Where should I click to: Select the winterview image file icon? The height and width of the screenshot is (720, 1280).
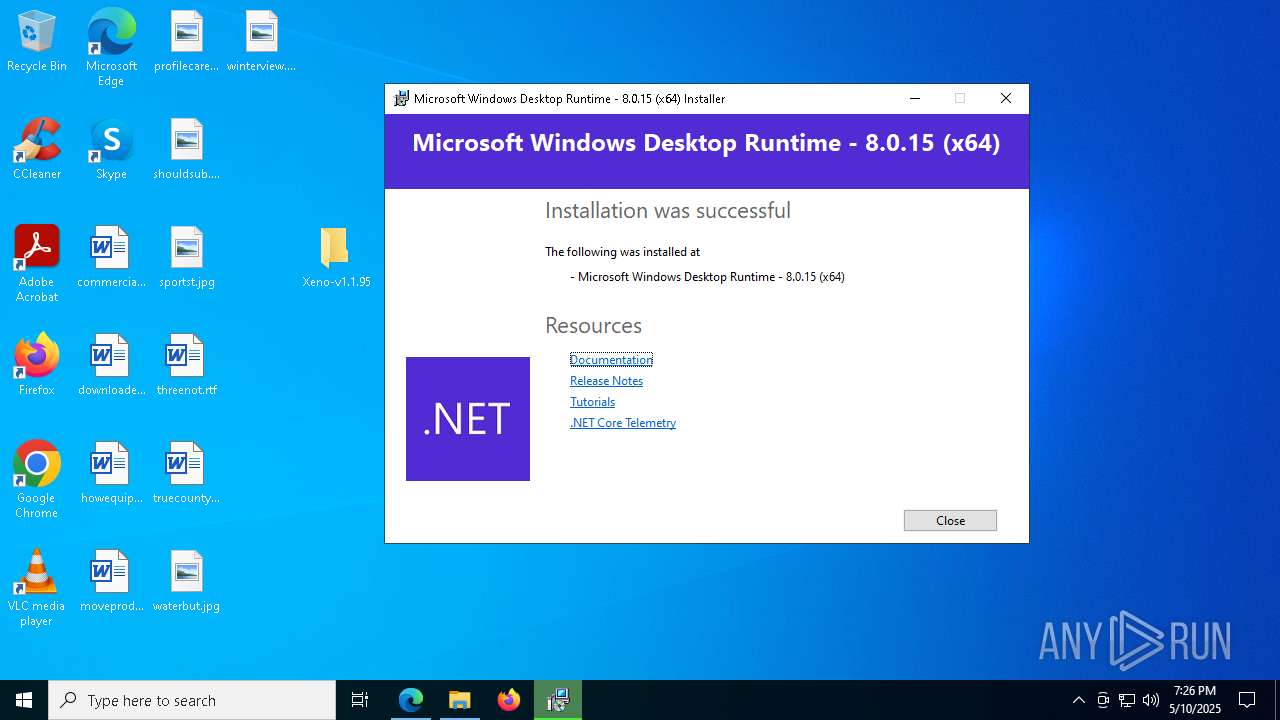click(x=261, y=42)
